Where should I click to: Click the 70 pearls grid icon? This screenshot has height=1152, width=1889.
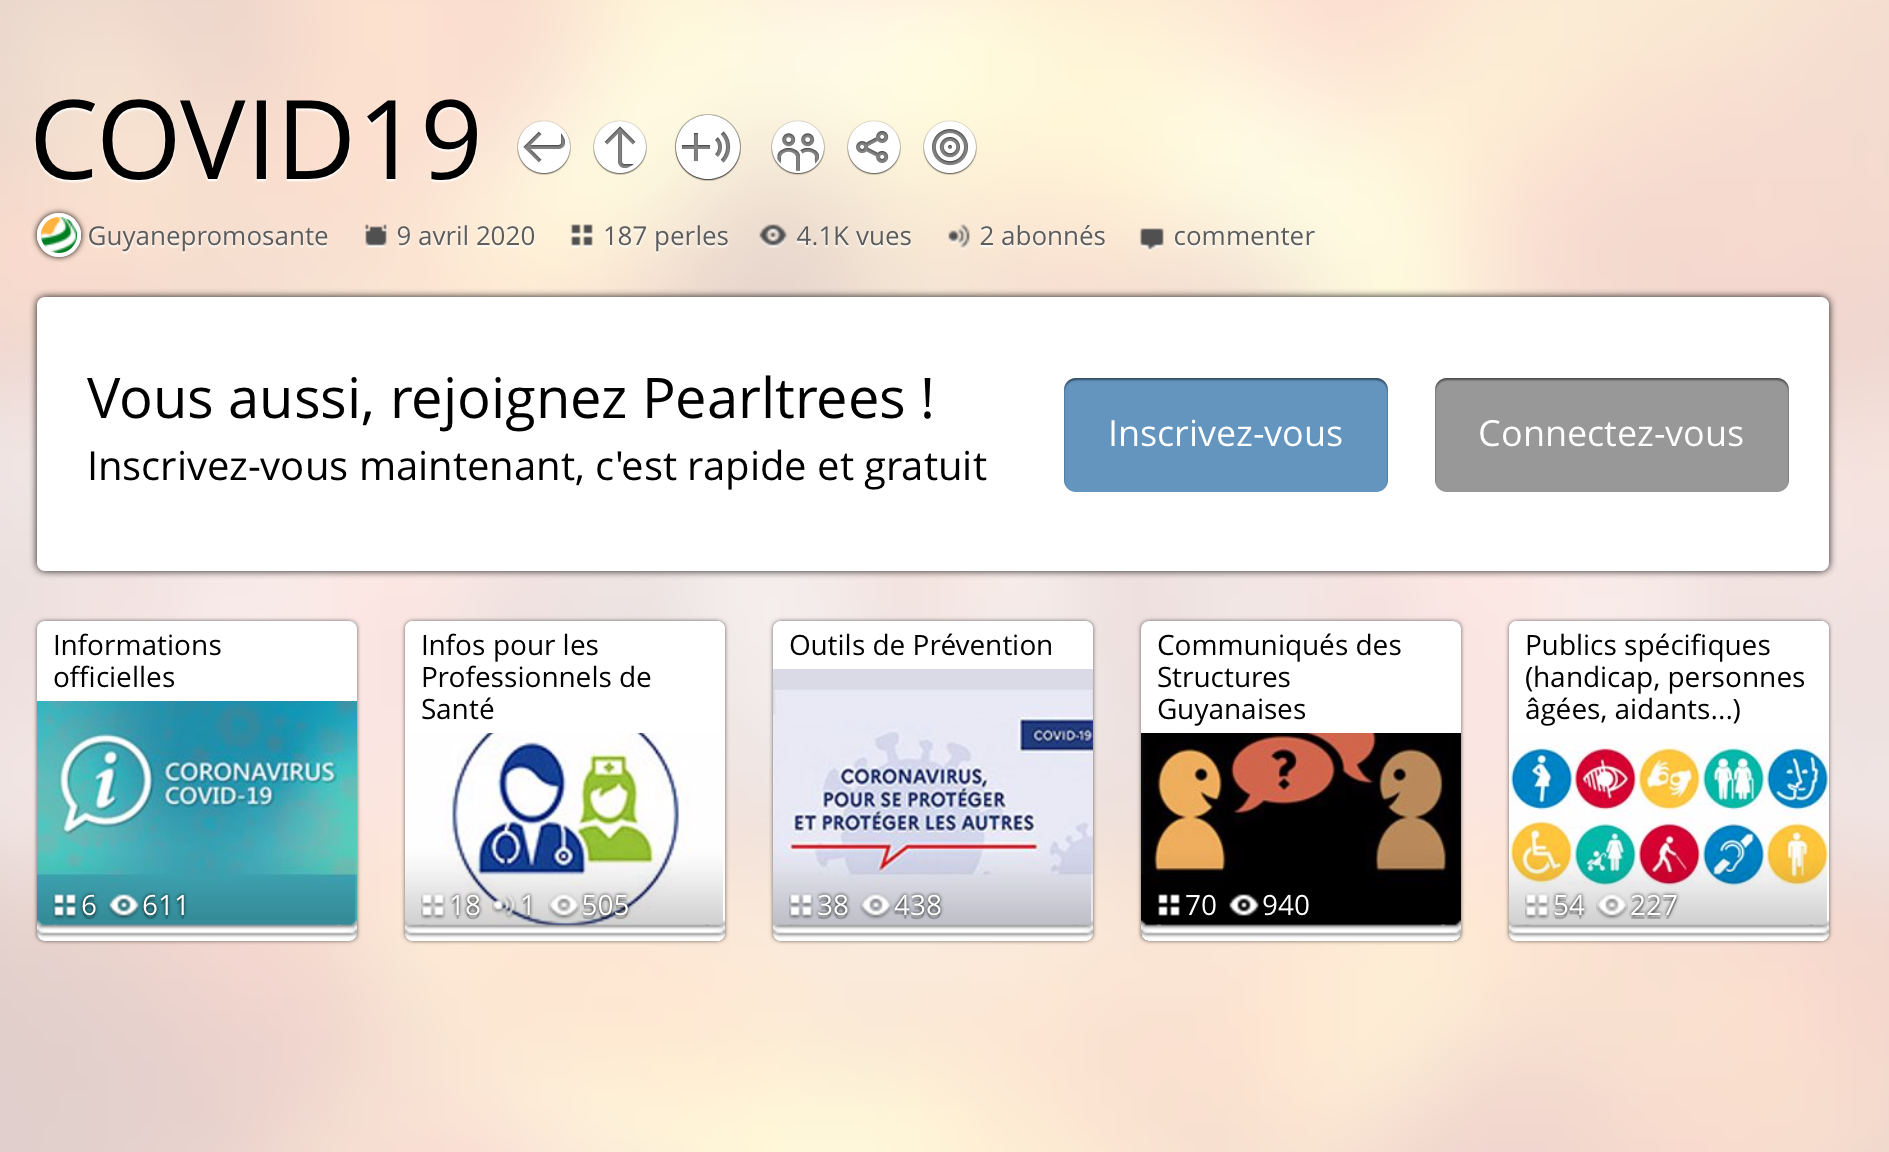(x=1169, y=905)
